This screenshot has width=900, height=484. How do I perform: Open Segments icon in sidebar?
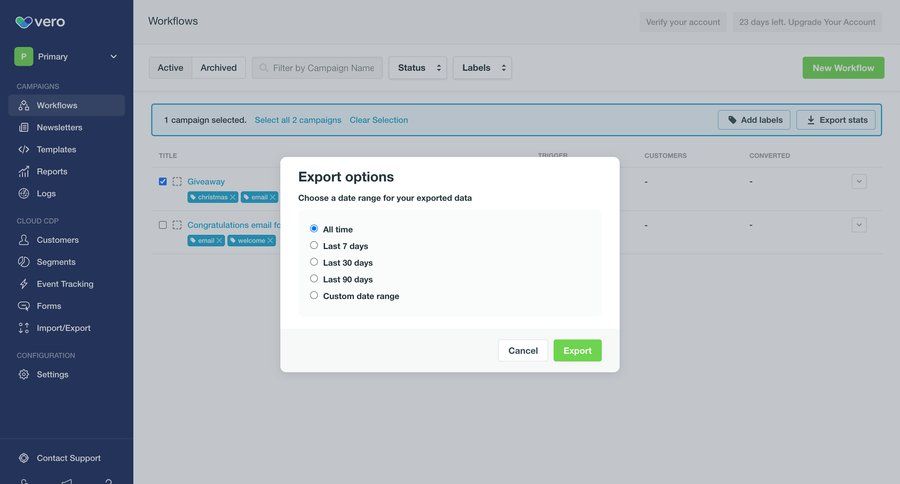(24, 262)
